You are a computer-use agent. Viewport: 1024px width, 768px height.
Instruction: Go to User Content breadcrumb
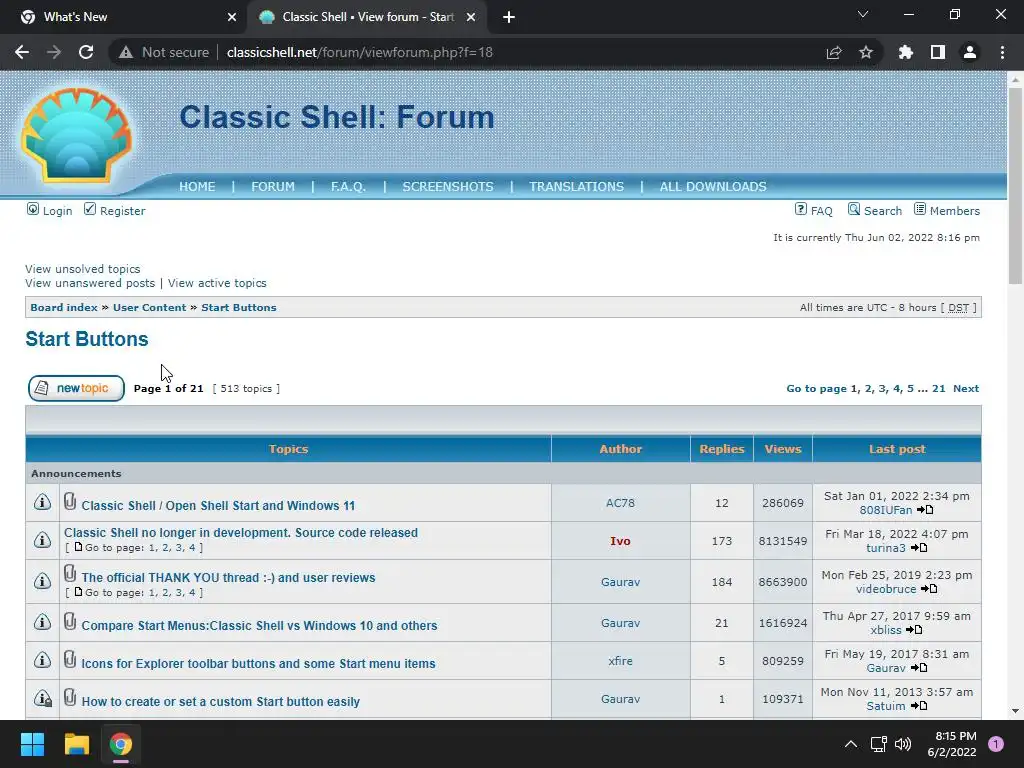tap(150, 308)
